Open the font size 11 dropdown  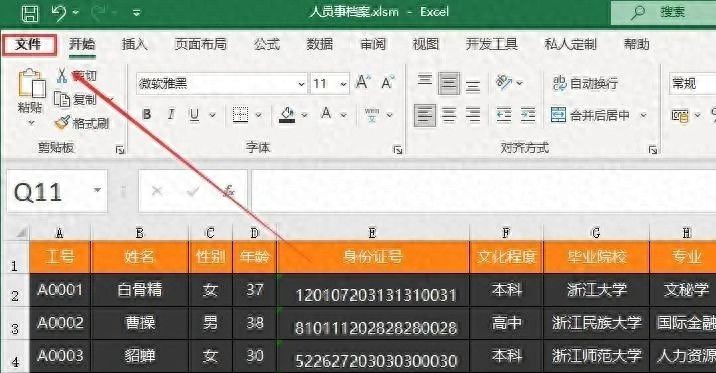click(343, 84)
